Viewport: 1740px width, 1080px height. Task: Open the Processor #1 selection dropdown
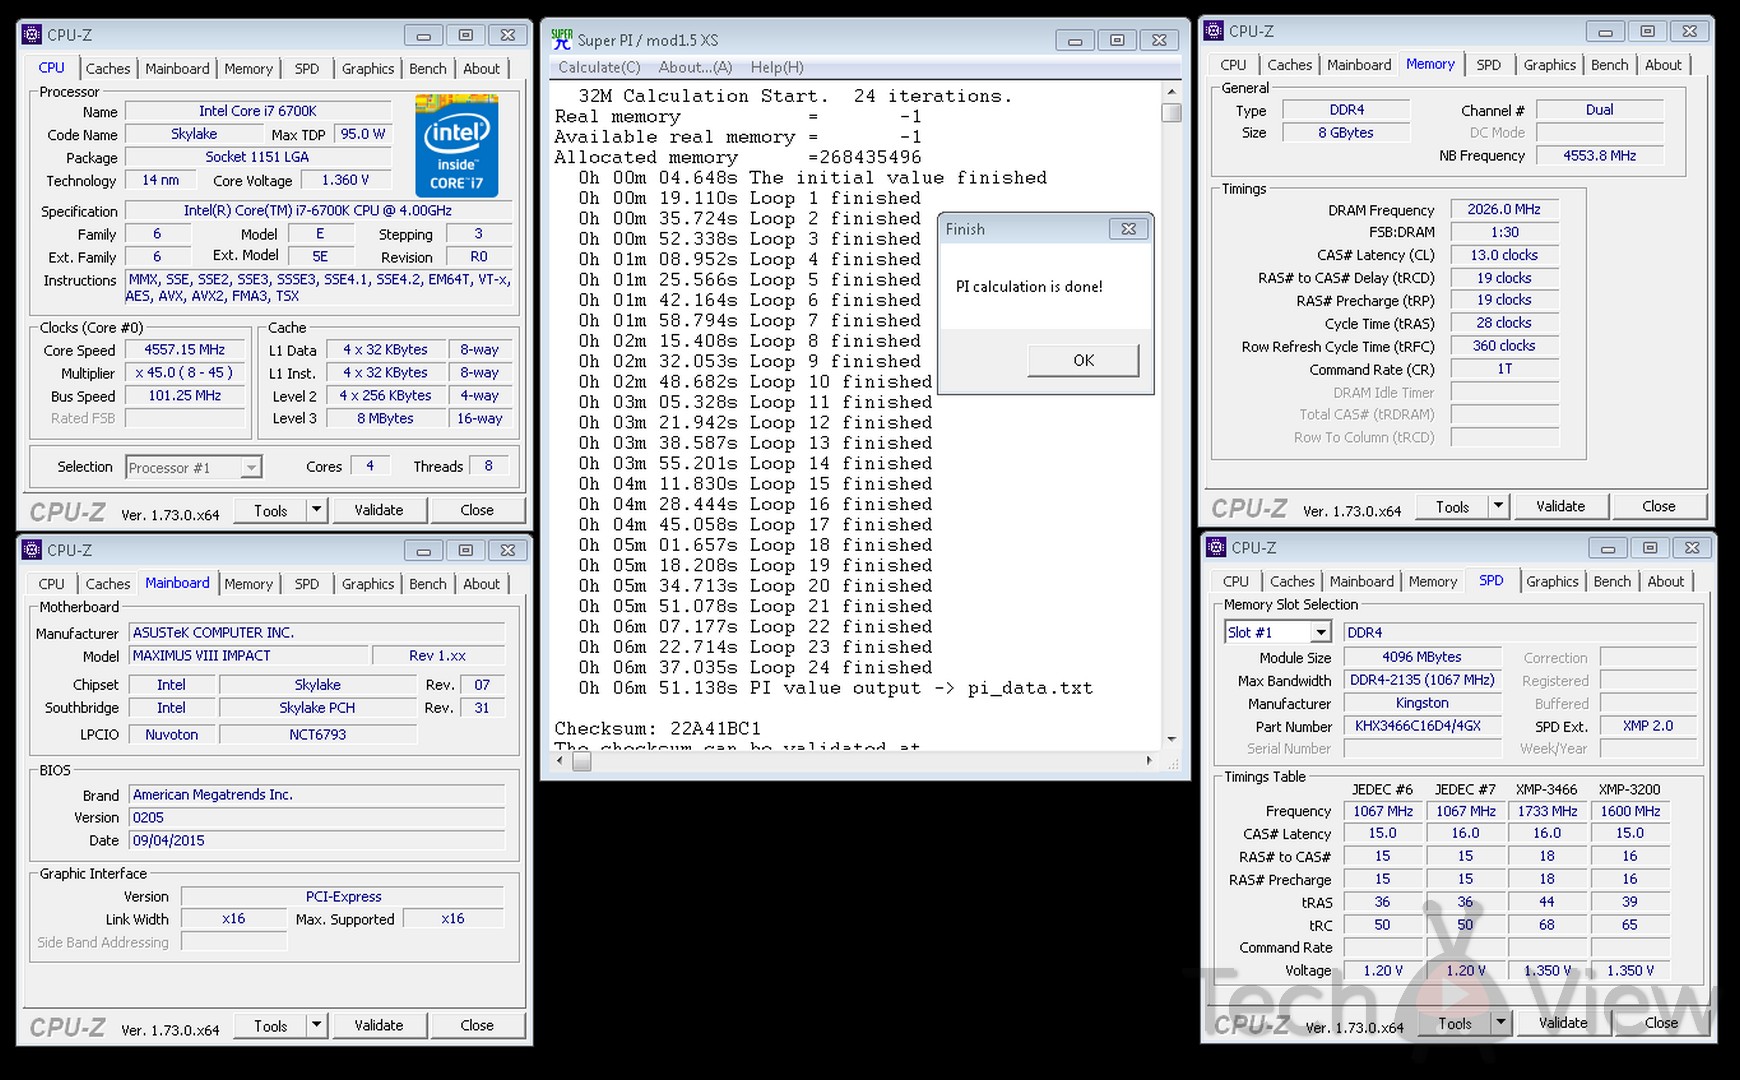tap(251, 467)
